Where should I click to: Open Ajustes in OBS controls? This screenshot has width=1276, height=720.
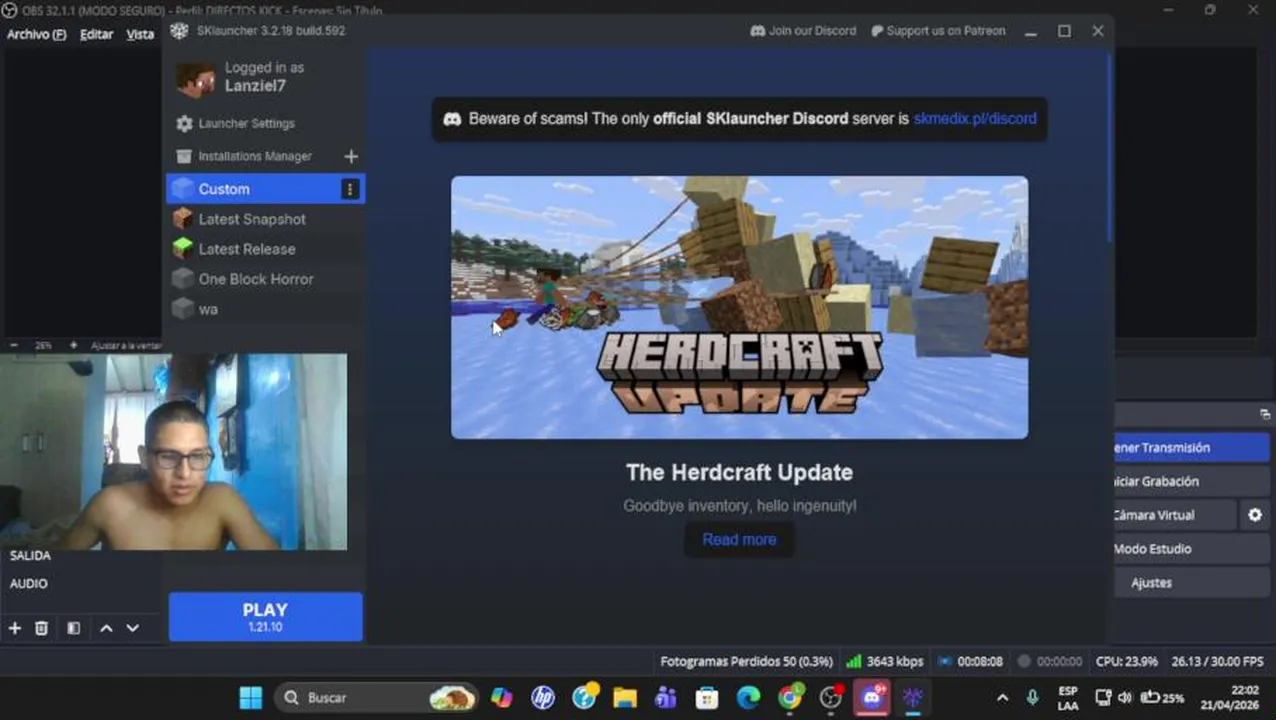(1192, 583)
